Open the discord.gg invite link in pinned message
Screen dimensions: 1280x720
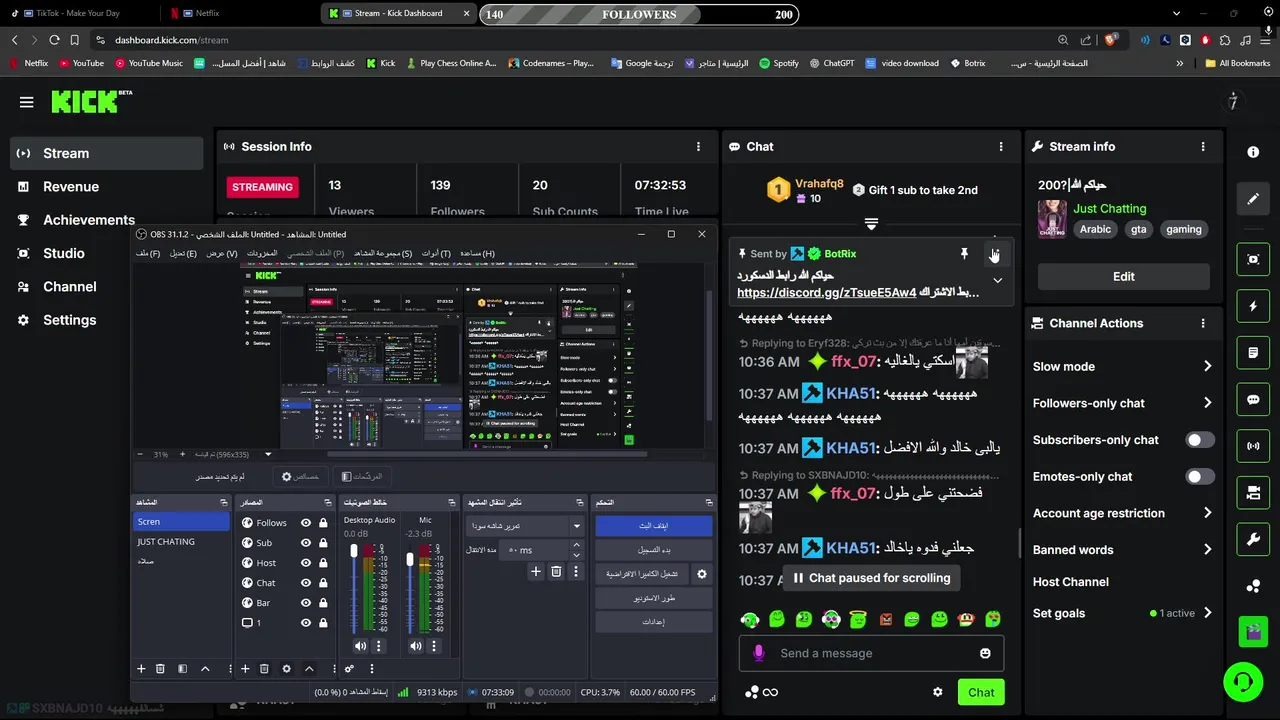pyautogui.click(x=826, y=293)
